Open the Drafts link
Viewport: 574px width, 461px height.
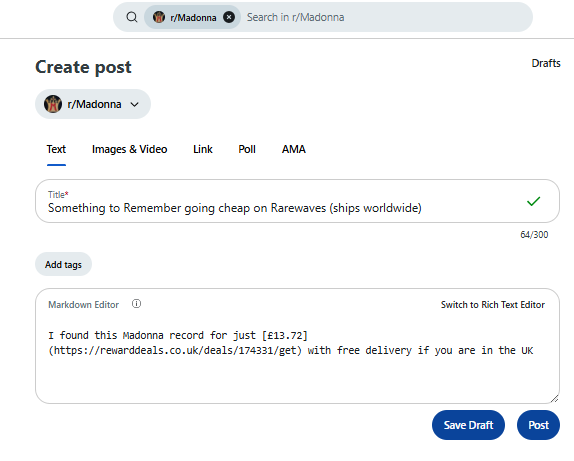click(546, 63)
